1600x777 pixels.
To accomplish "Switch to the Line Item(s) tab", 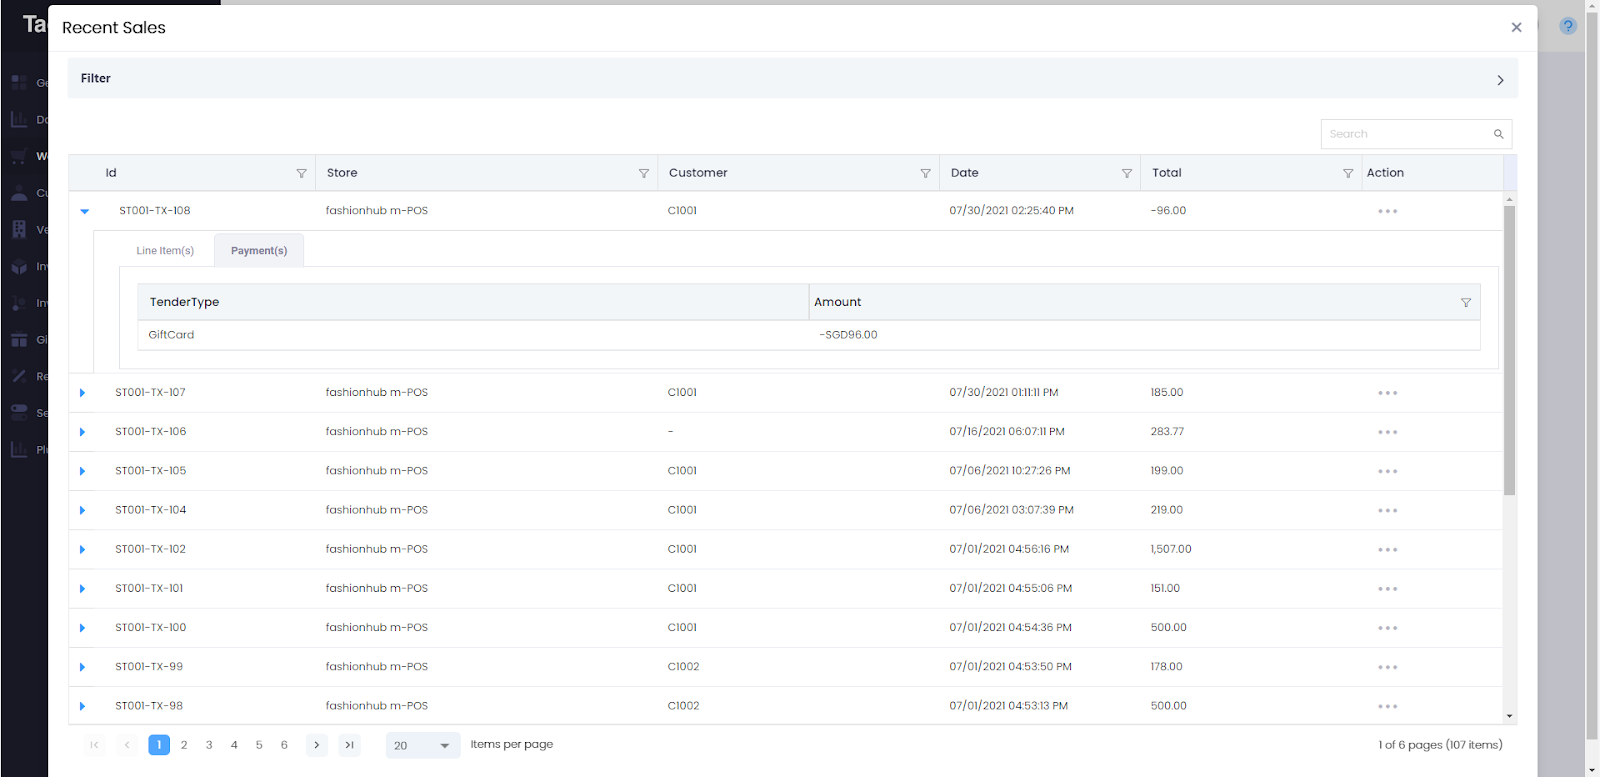I will point(165,251).
